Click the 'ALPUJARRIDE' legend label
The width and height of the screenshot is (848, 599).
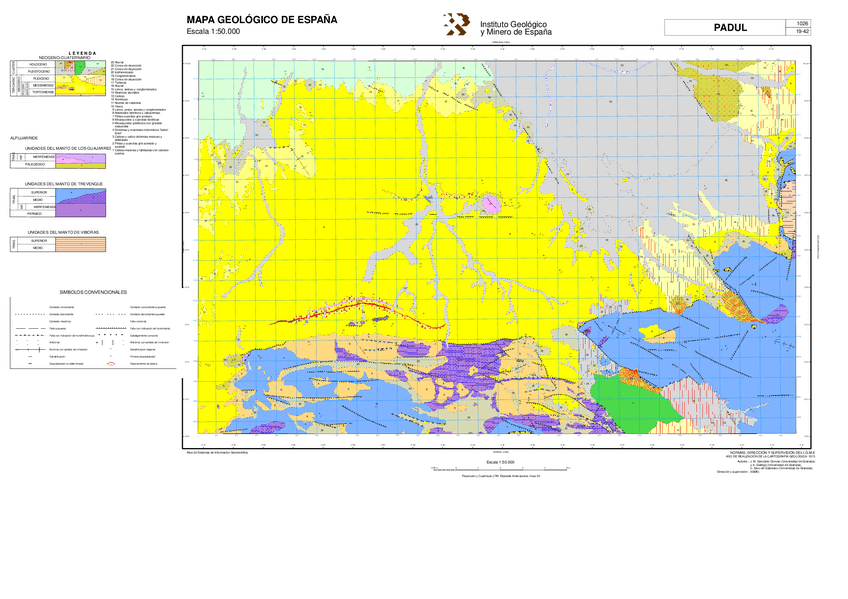[x=24, y=138]
